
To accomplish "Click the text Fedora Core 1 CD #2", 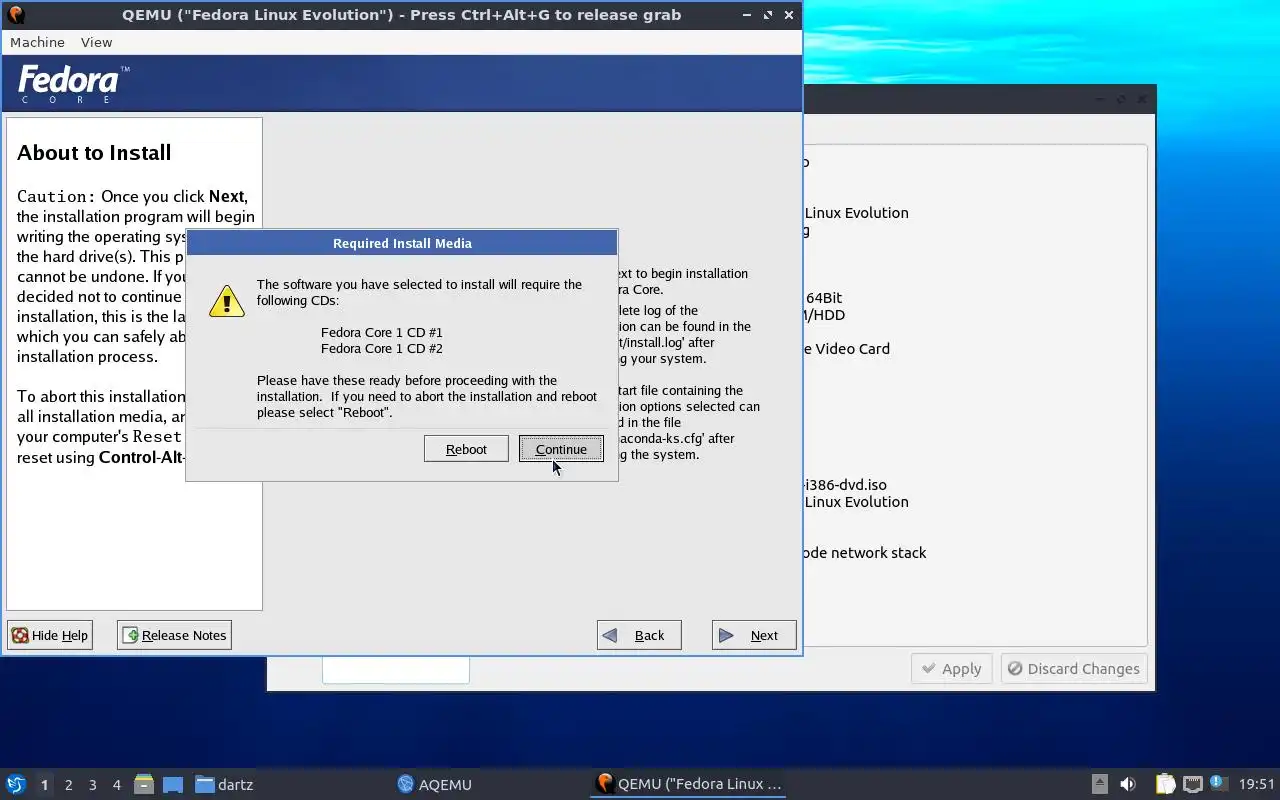I will tap(382, 348).
